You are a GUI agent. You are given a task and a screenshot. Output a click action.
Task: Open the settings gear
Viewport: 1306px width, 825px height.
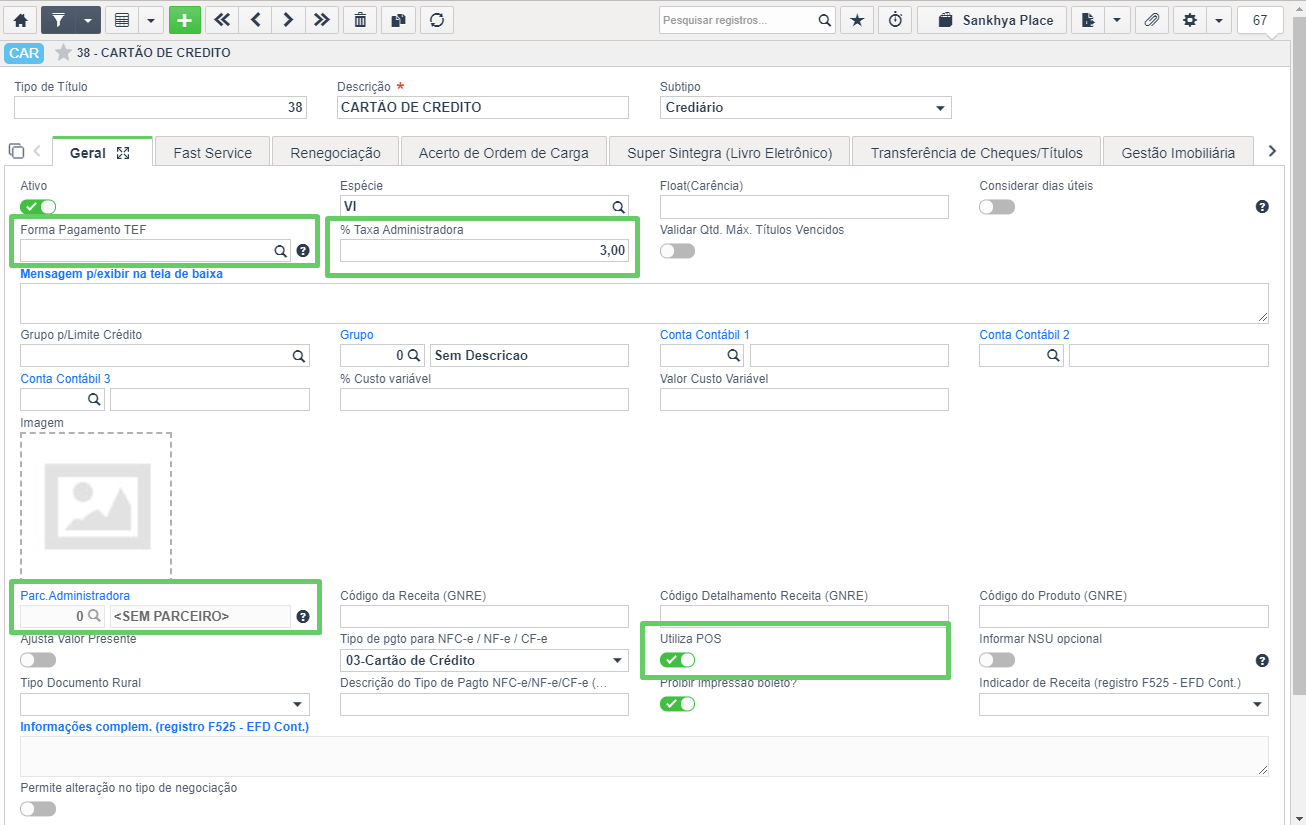[1190, 20]
